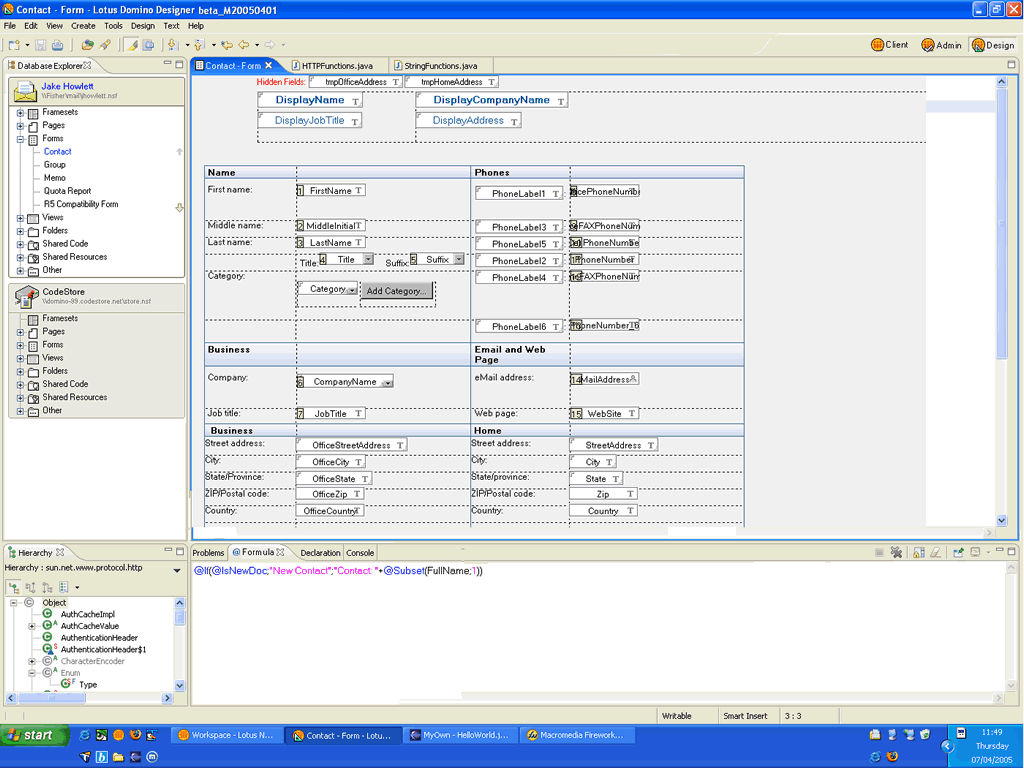The height and width of the screenshot is (768, 1024).
Task: Click the DisplayCompanyName field
Action: (x=492, y=100)
